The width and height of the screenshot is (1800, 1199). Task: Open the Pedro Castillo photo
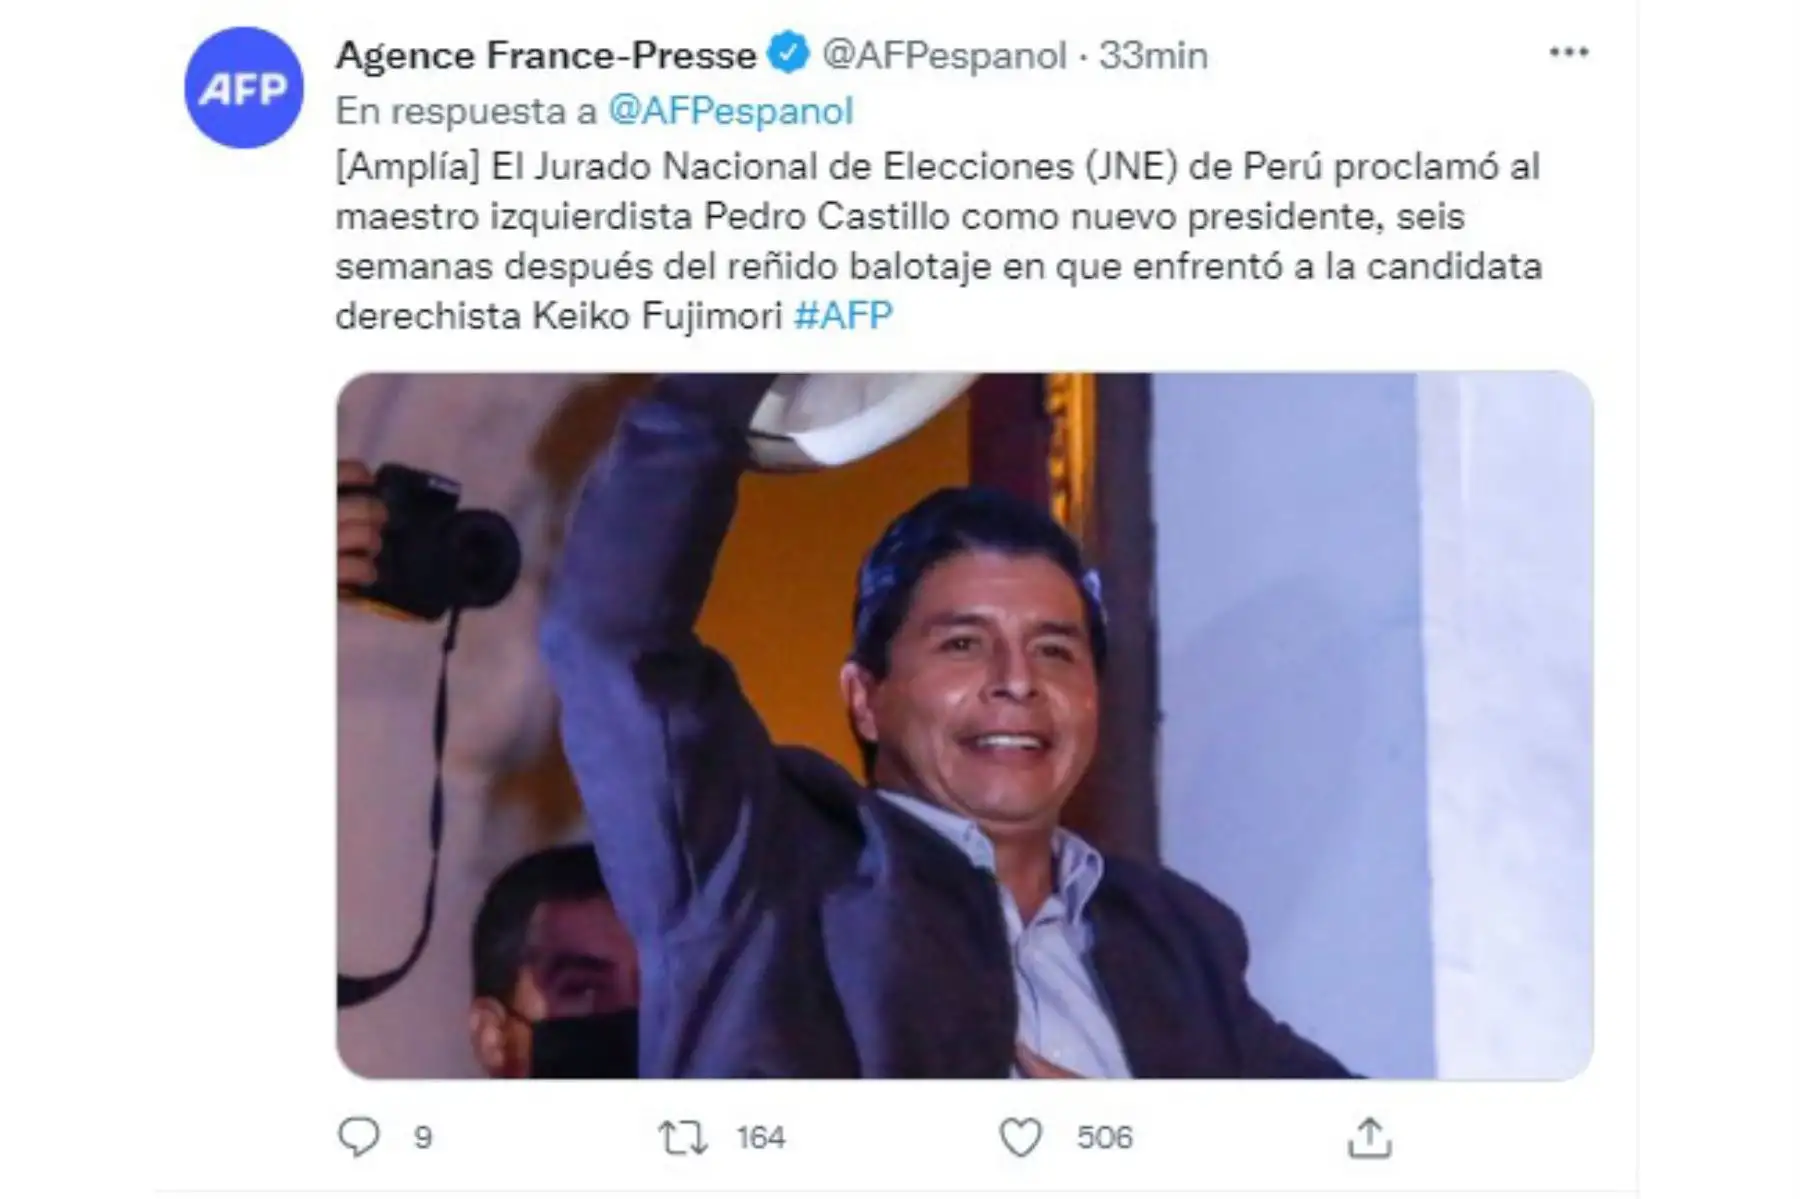click(x=964, y=725)
